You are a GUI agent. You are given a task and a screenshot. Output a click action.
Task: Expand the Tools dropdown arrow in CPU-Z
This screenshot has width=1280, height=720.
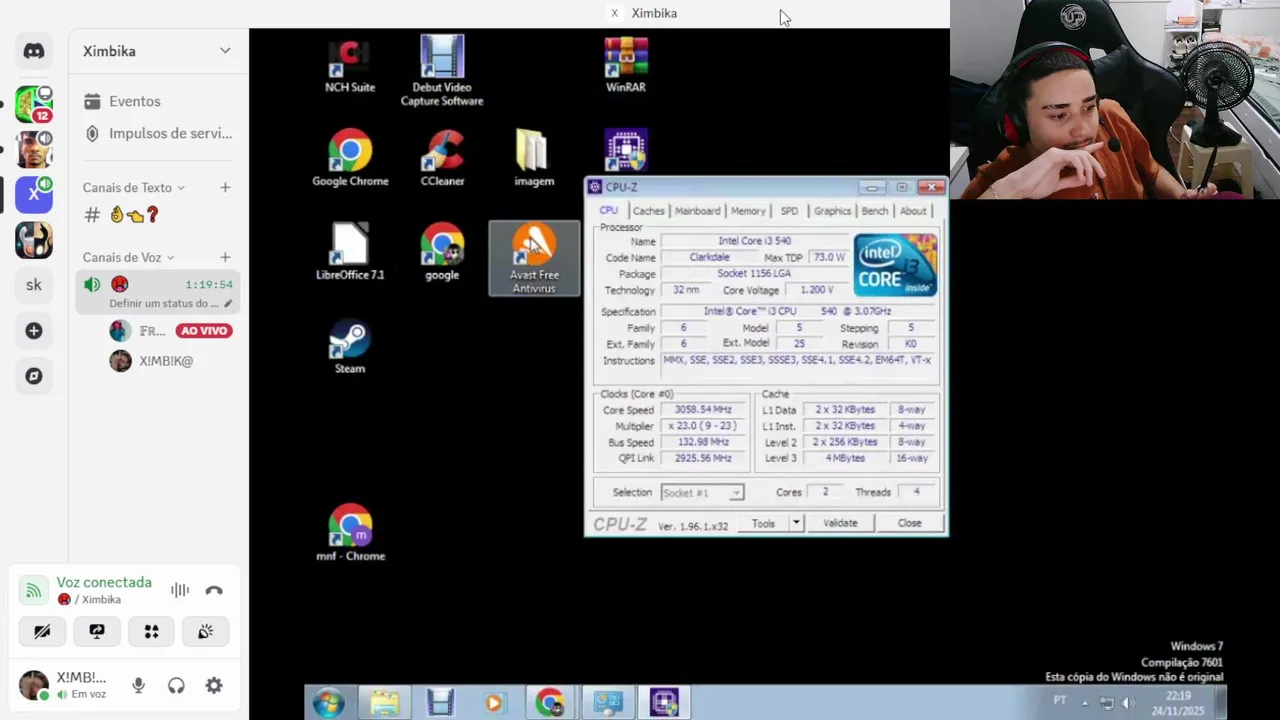[796, 523]
